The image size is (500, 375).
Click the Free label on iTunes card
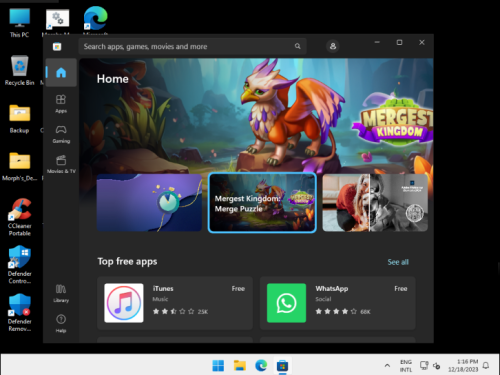(238, 288)
